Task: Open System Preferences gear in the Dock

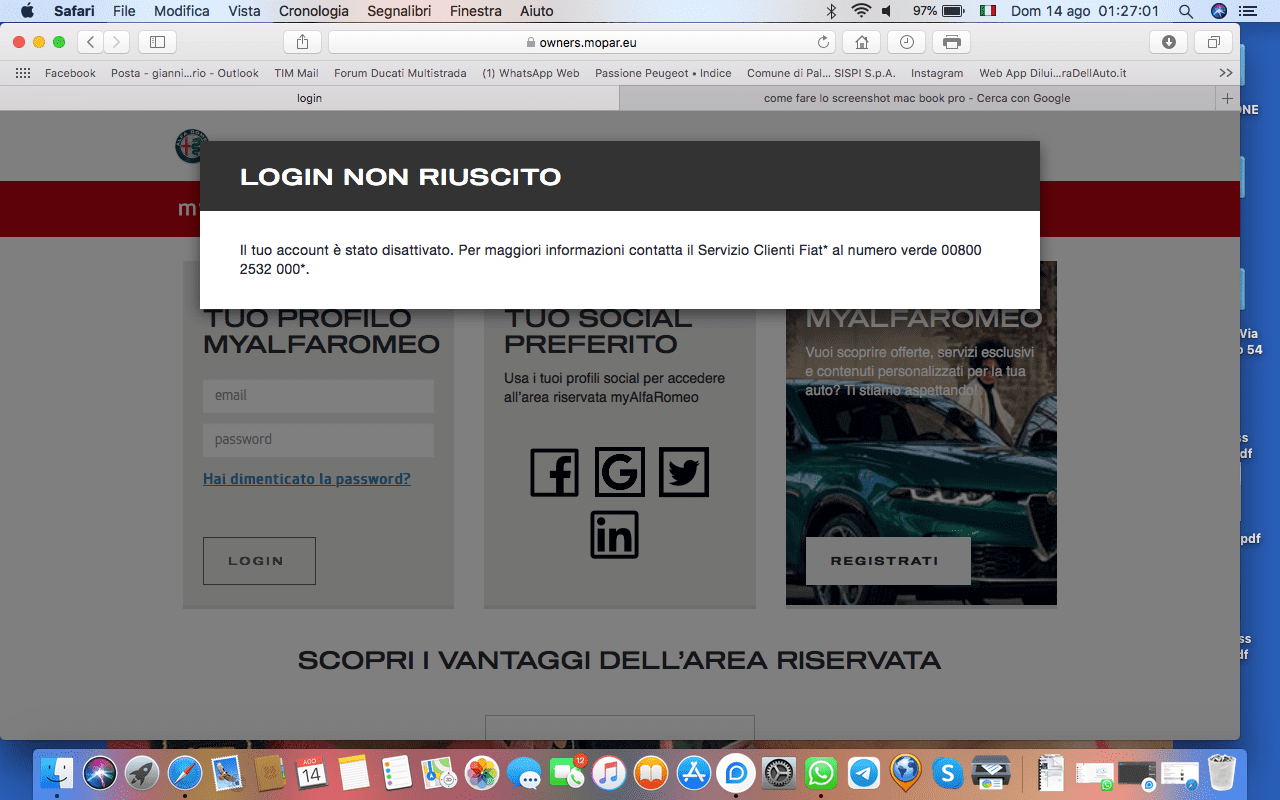Action: [x=779, y=773]
